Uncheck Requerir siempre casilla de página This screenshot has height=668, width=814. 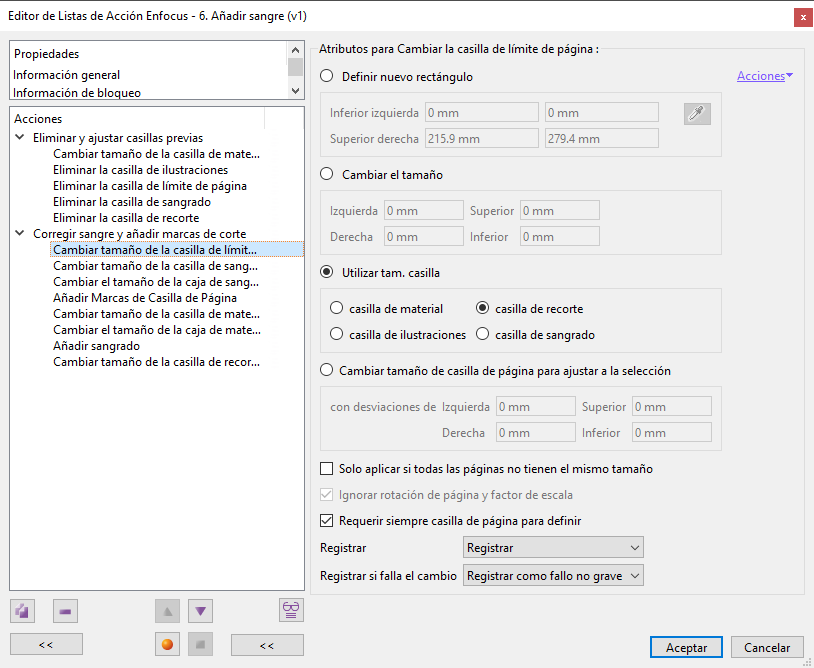click(x=327, y=521)
